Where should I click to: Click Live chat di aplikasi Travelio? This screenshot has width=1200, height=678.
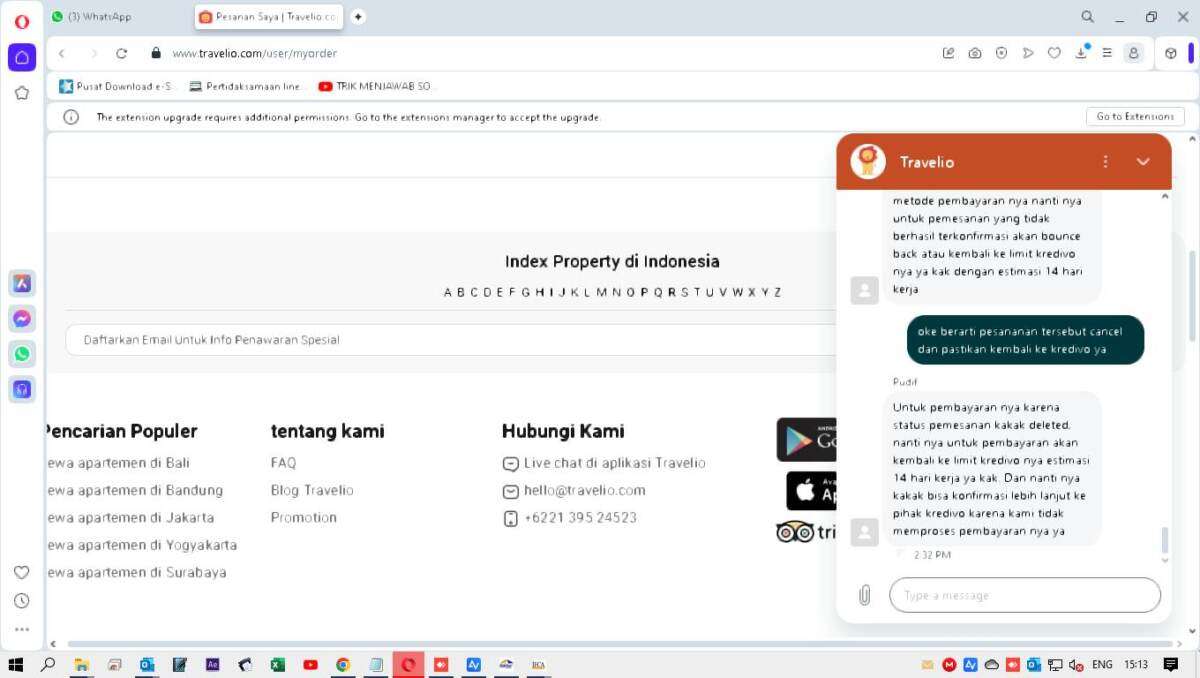615,463
